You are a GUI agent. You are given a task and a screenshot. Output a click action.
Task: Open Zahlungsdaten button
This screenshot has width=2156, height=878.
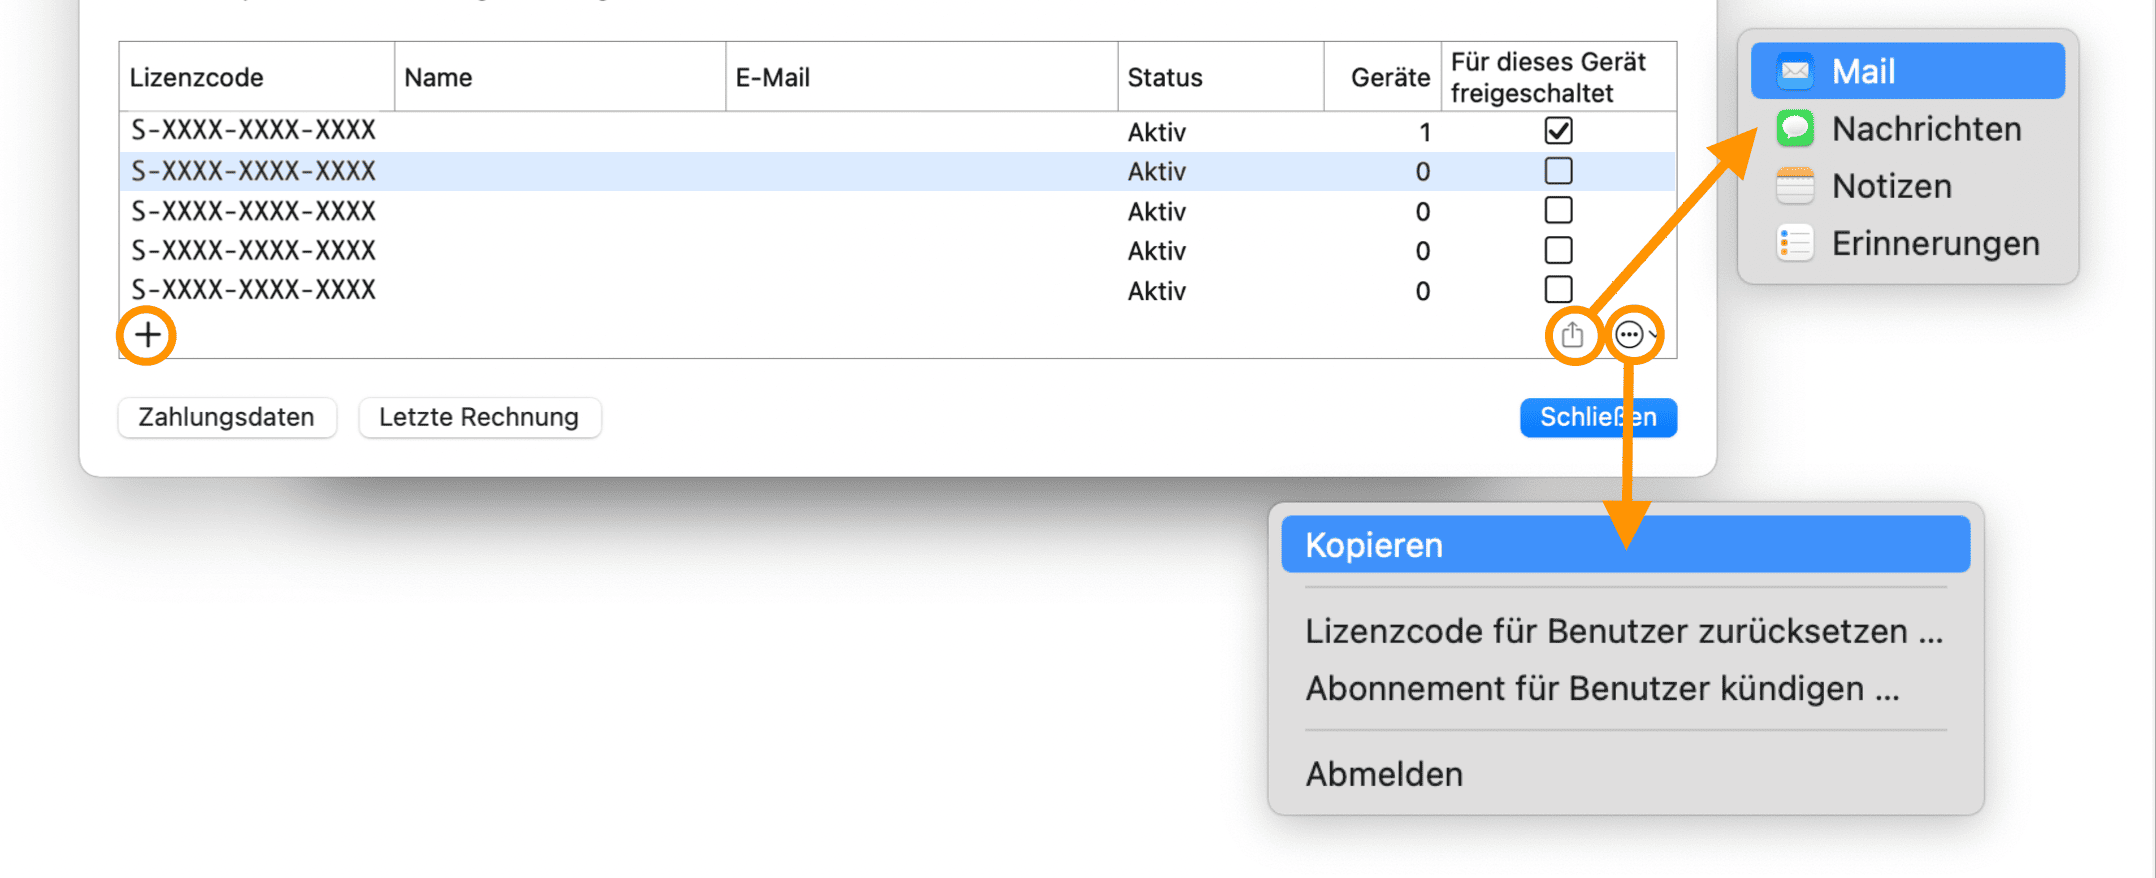226,417
